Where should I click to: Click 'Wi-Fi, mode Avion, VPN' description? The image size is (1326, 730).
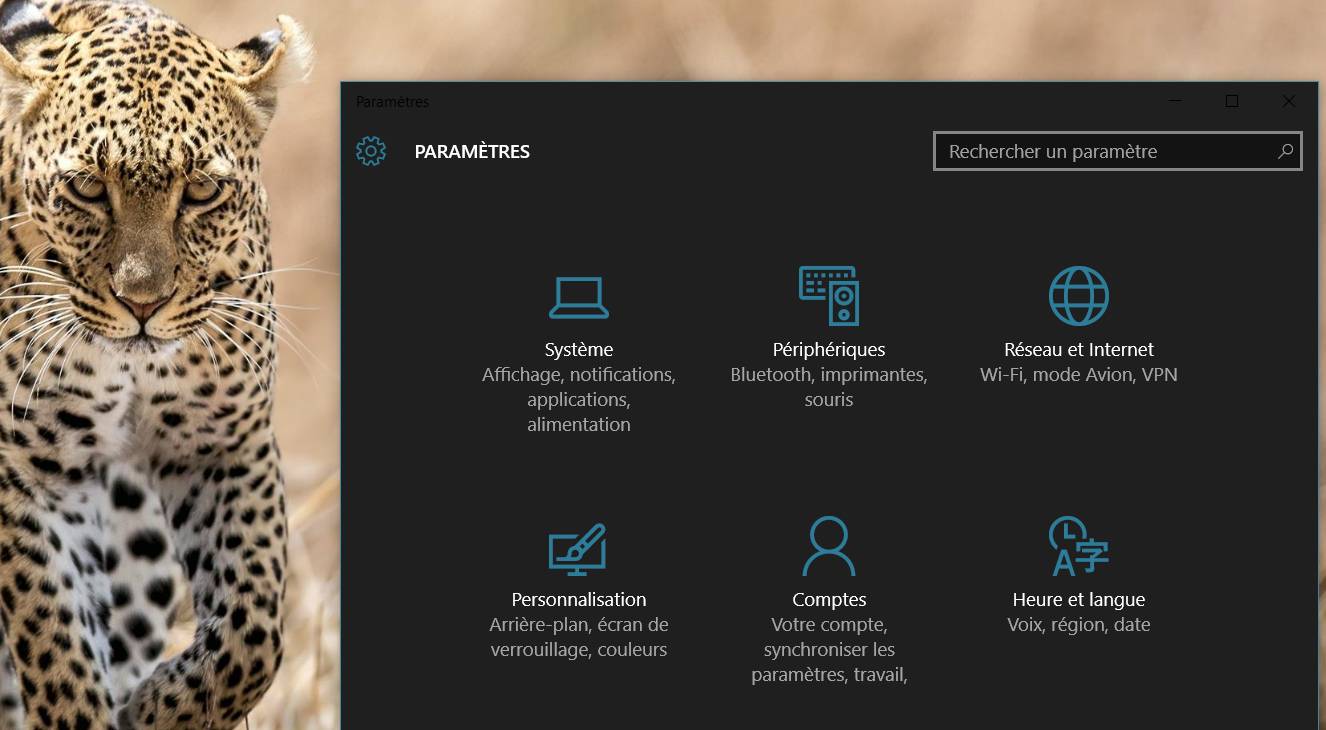pos(1079,375)
